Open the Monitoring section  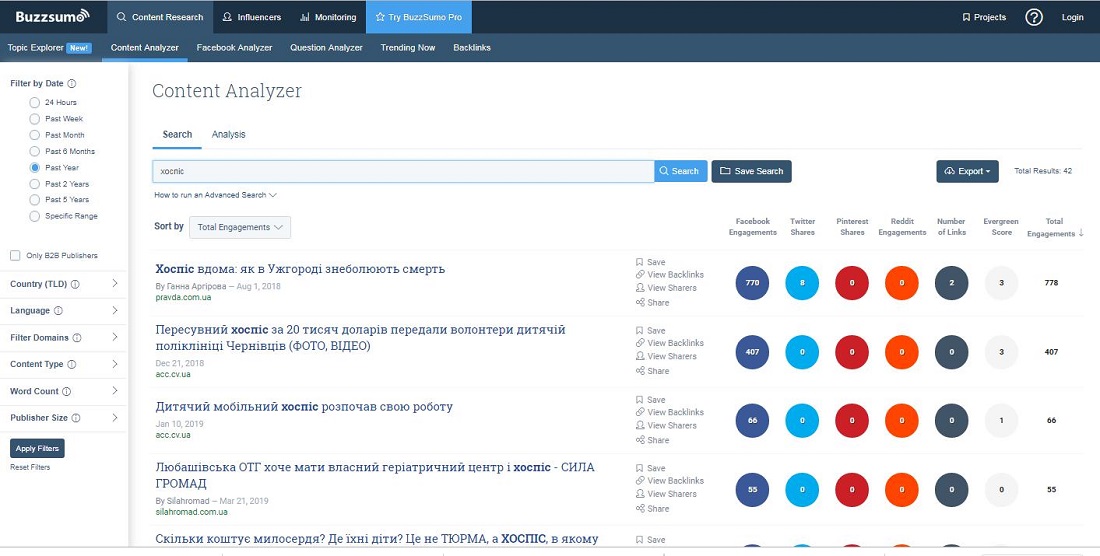[328, 17]
